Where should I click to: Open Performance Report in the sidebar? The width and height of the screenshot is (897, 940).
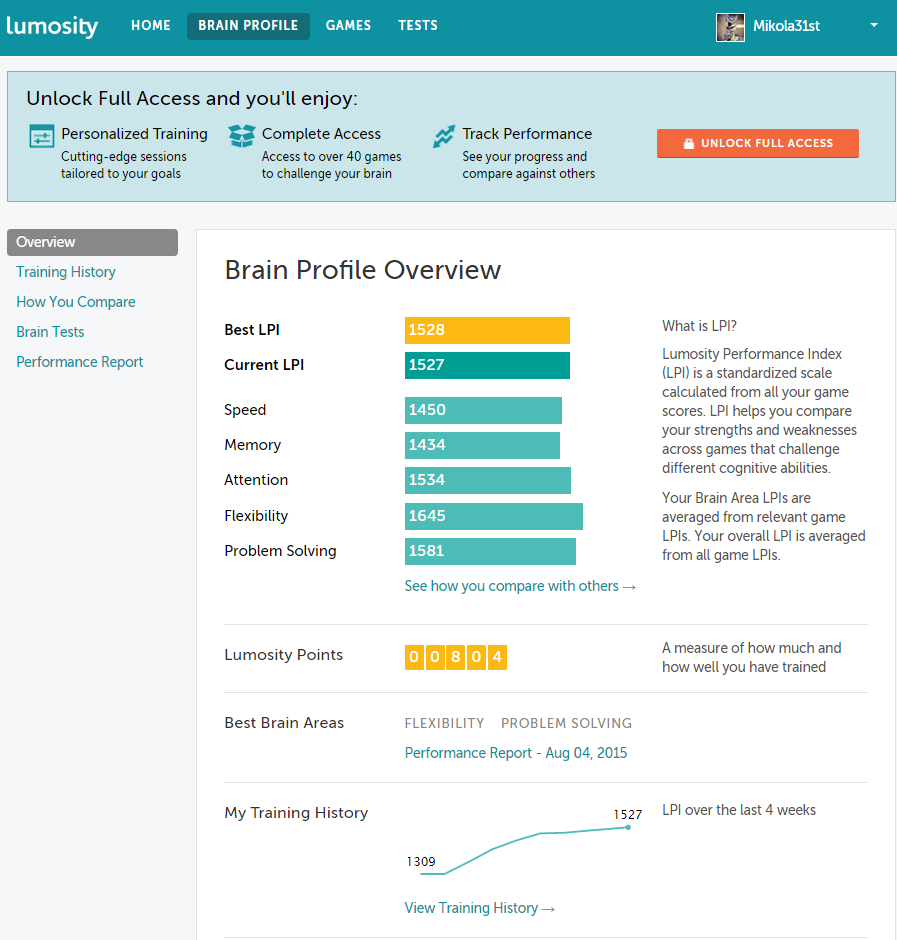(x=80, y=362)
